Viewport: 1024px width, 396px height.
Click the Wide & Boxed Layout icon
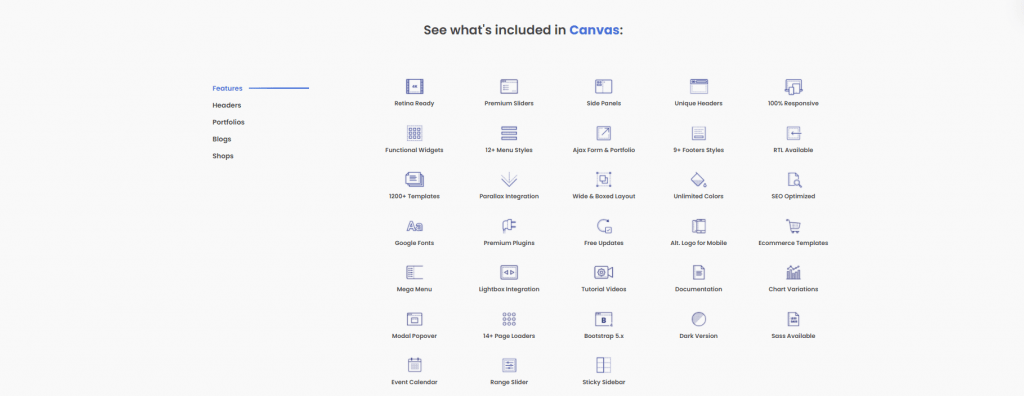point(603,180)
